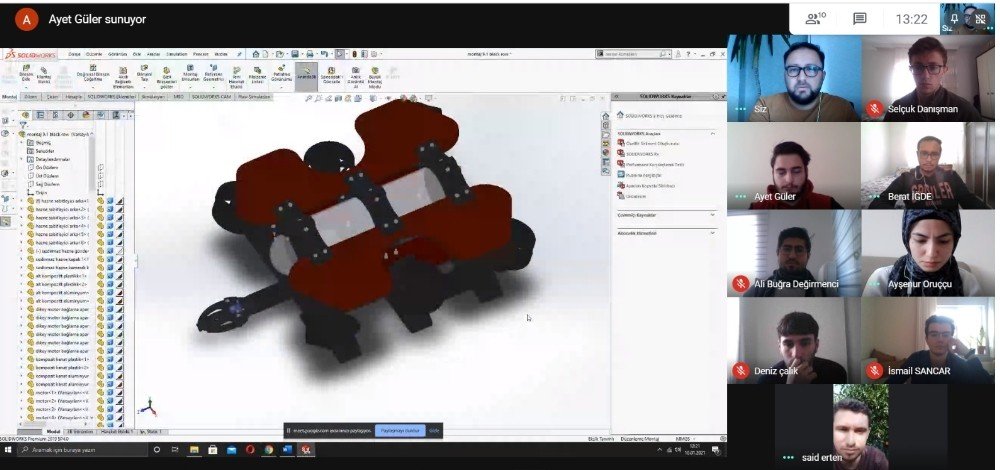The height and width of the screenshot is (470, 1000).
Task: Click the Zoom to Fit view icon
Action: [309, 98]
